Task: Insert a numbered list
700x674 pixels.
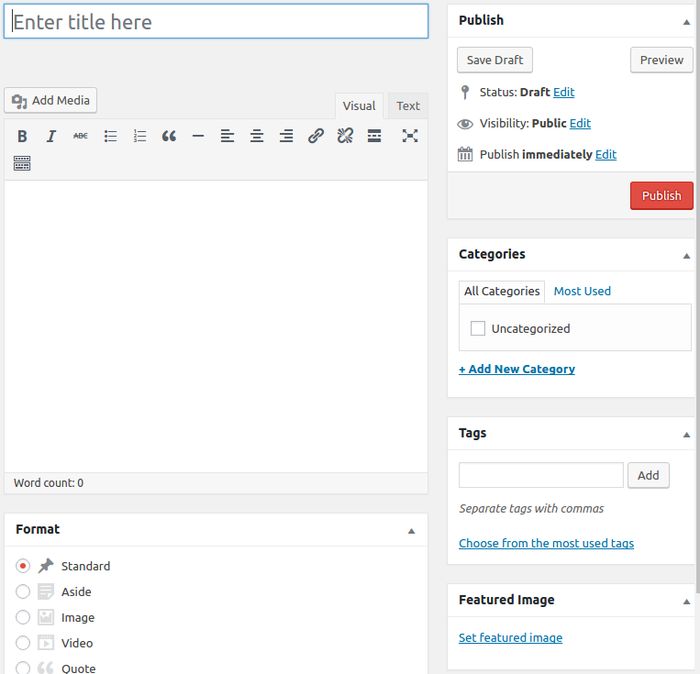Action: [x=140, y=136]
